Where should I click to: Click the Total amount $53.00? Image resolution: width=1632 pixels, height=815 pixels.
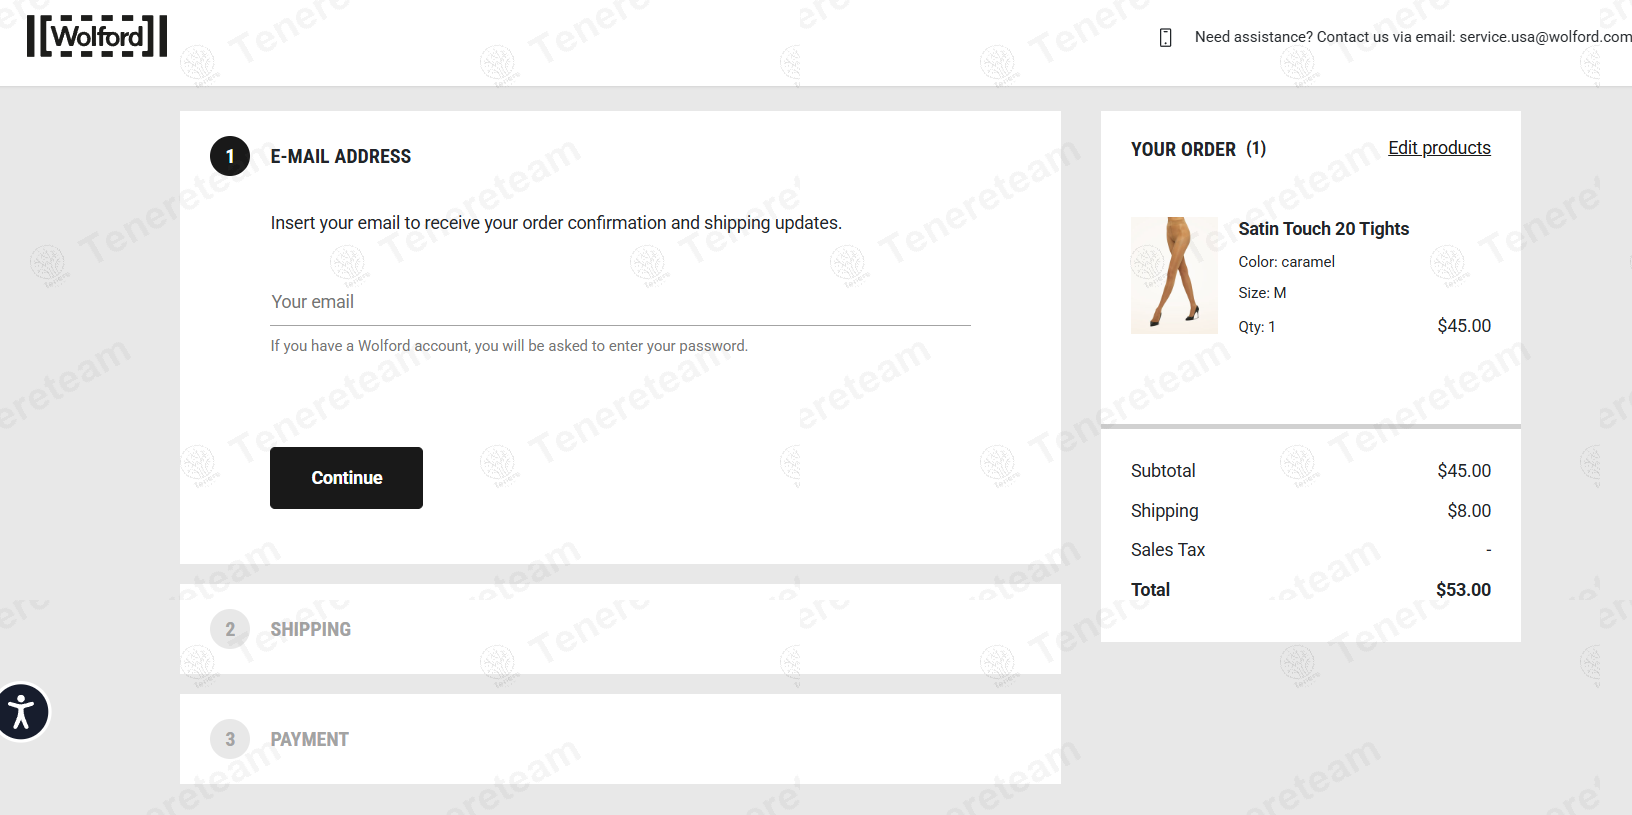pyautogui.click(x=1463, y=590)
